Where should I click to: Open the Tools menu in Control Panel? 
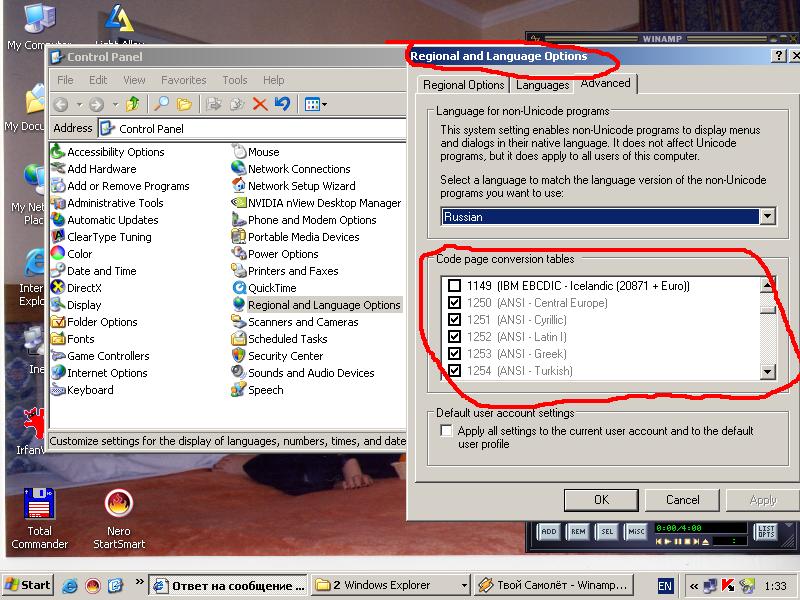(235, 80)
